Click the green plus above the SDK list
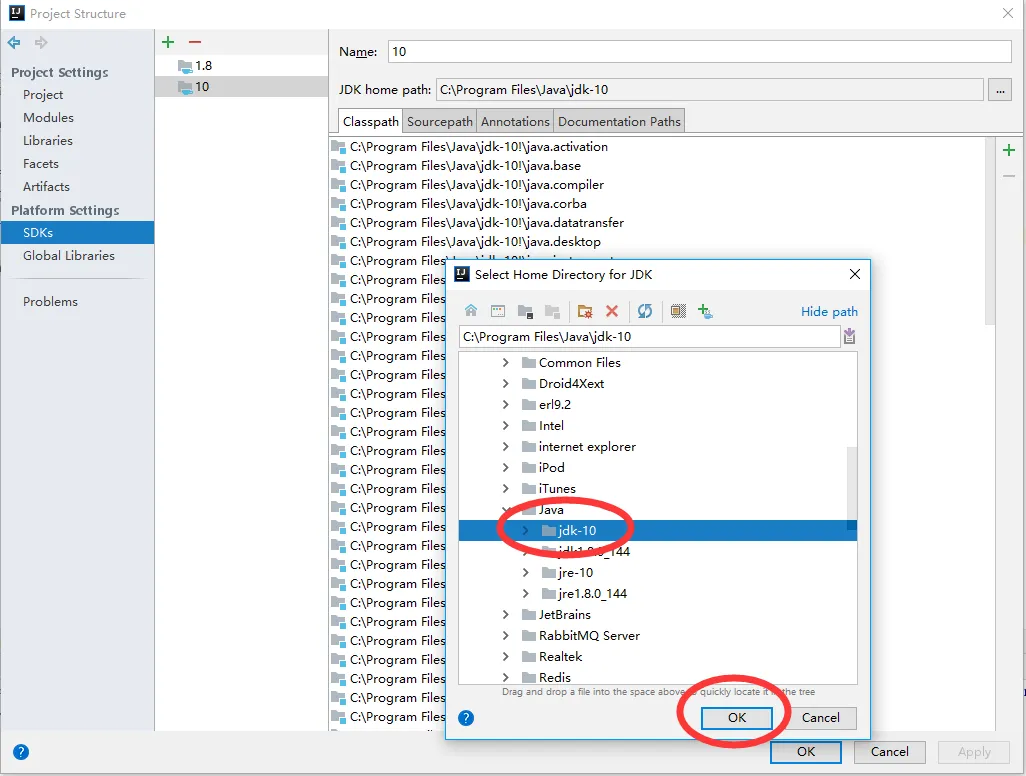The height and width of the screenshot is (776, 1026). 168,42
